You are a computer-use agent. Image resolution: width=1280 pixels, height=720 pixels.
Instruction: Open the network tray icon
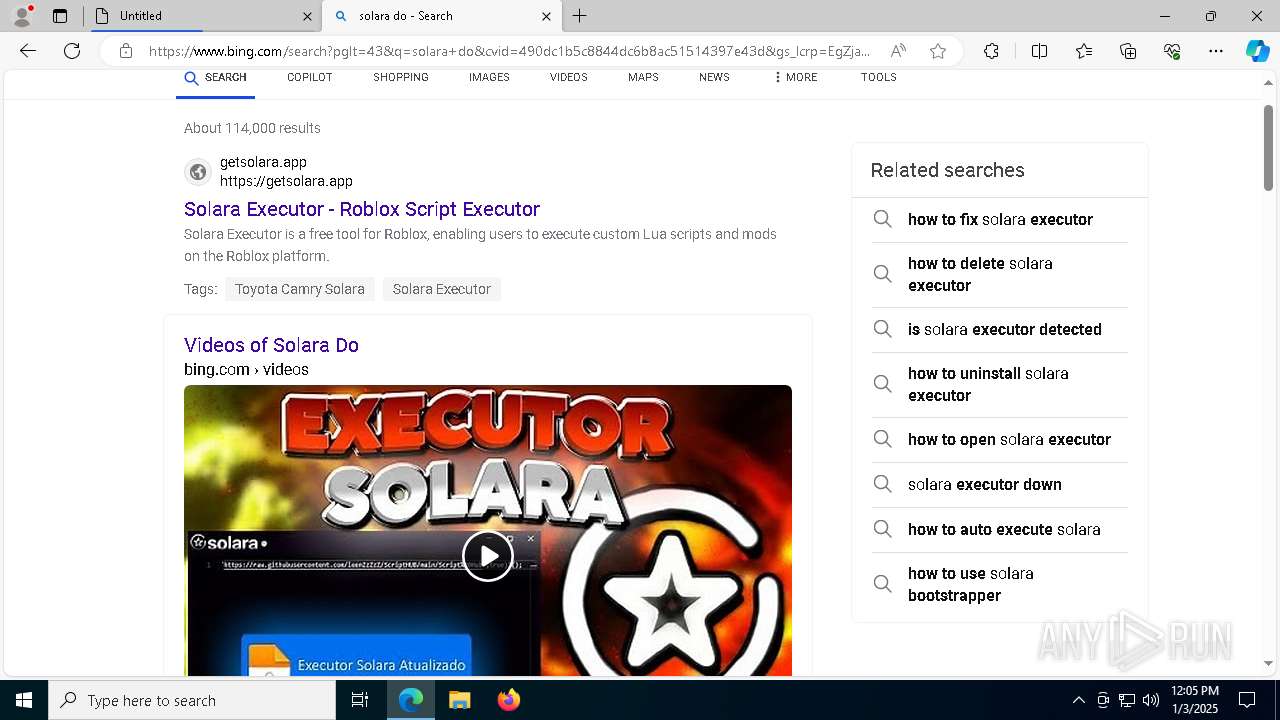pyautogui.click(x=1127, y=700)
